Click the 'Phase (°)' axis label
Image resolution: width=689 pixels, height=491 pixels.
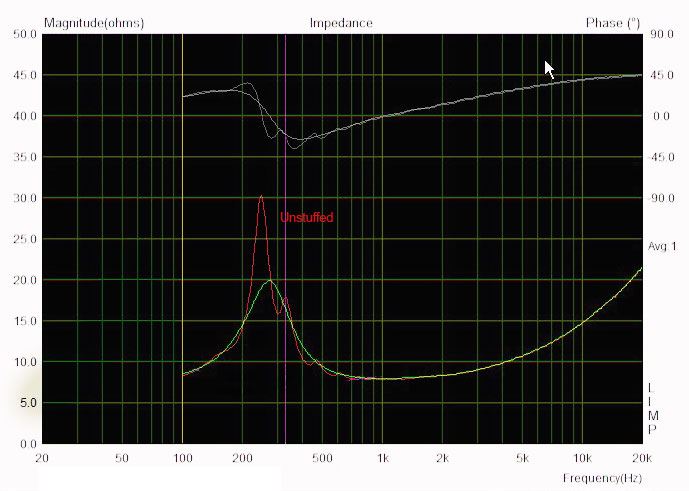pyautogui.click(x=613, y=23)
